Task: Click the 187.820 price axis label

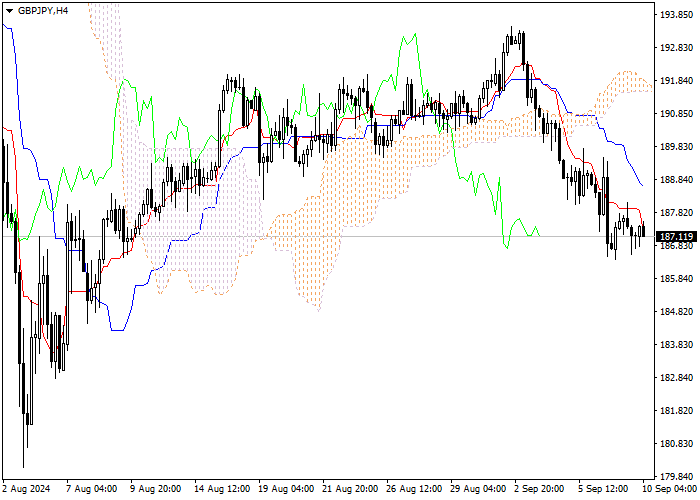Action: (676, 213)
